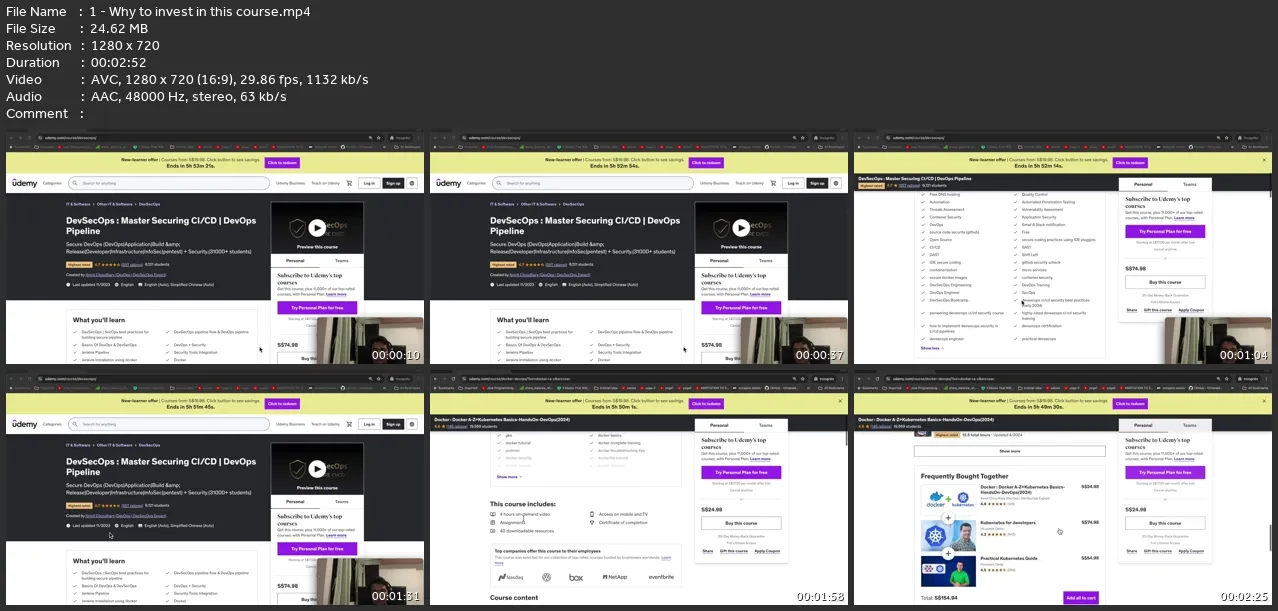Focus the search field in the 00:00:10 frame
Viewport: 1278px width, 611px height.
170,183
